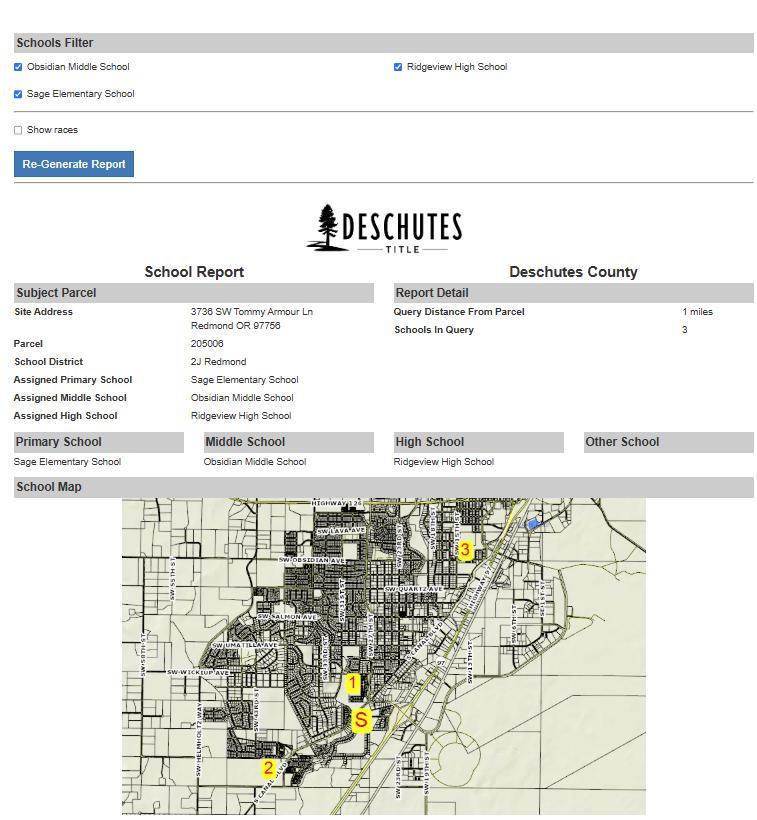Click the Middle School column header
Screen dimensions: 757x820
coord(289,442)
